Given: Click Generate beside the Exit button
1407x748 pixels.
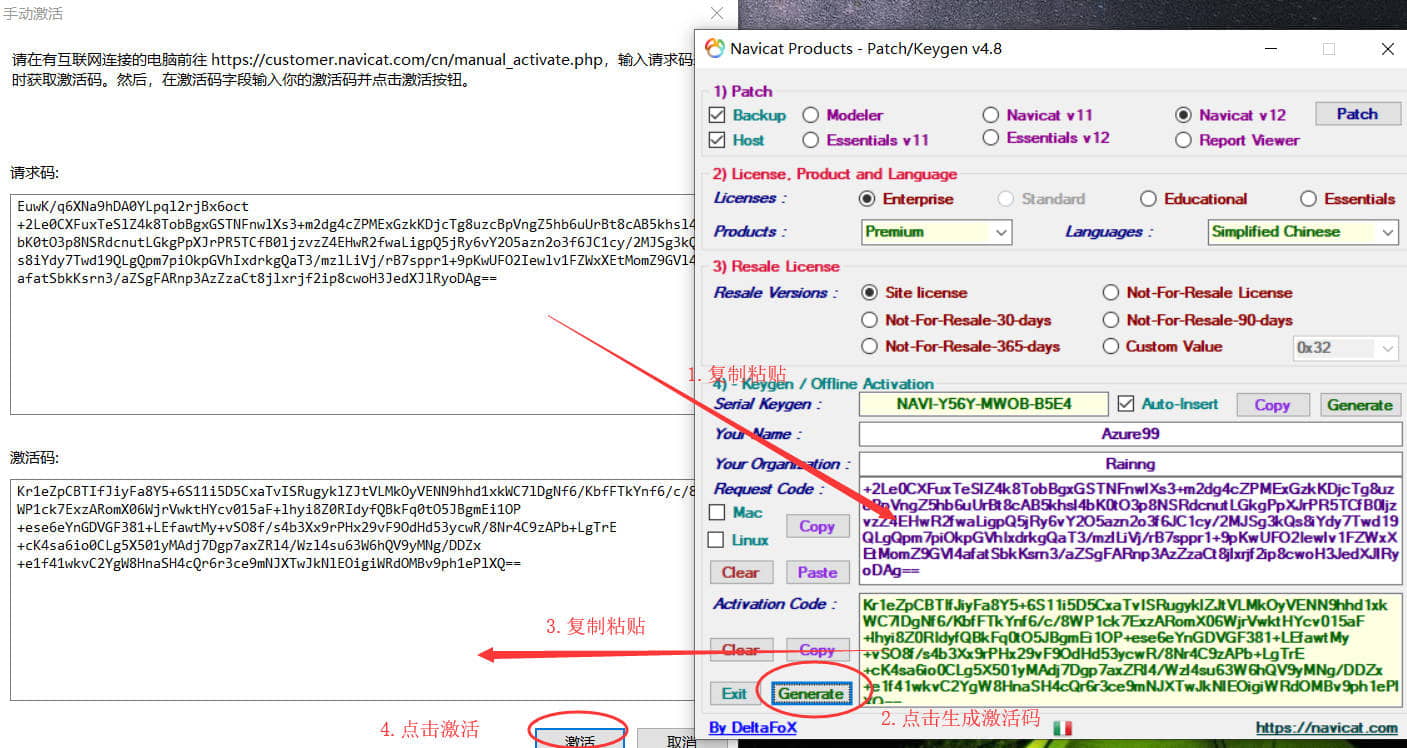Looking at the screenshot, I should tap(811, 693).
